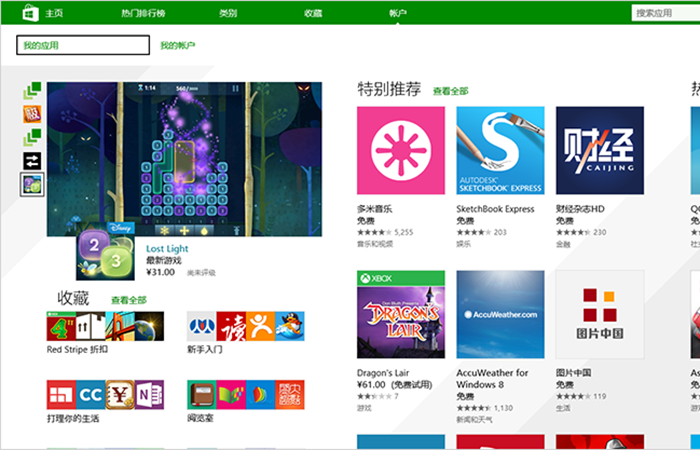View all under 特别推荐 heading
700x450 pixels.
point(450,91)
